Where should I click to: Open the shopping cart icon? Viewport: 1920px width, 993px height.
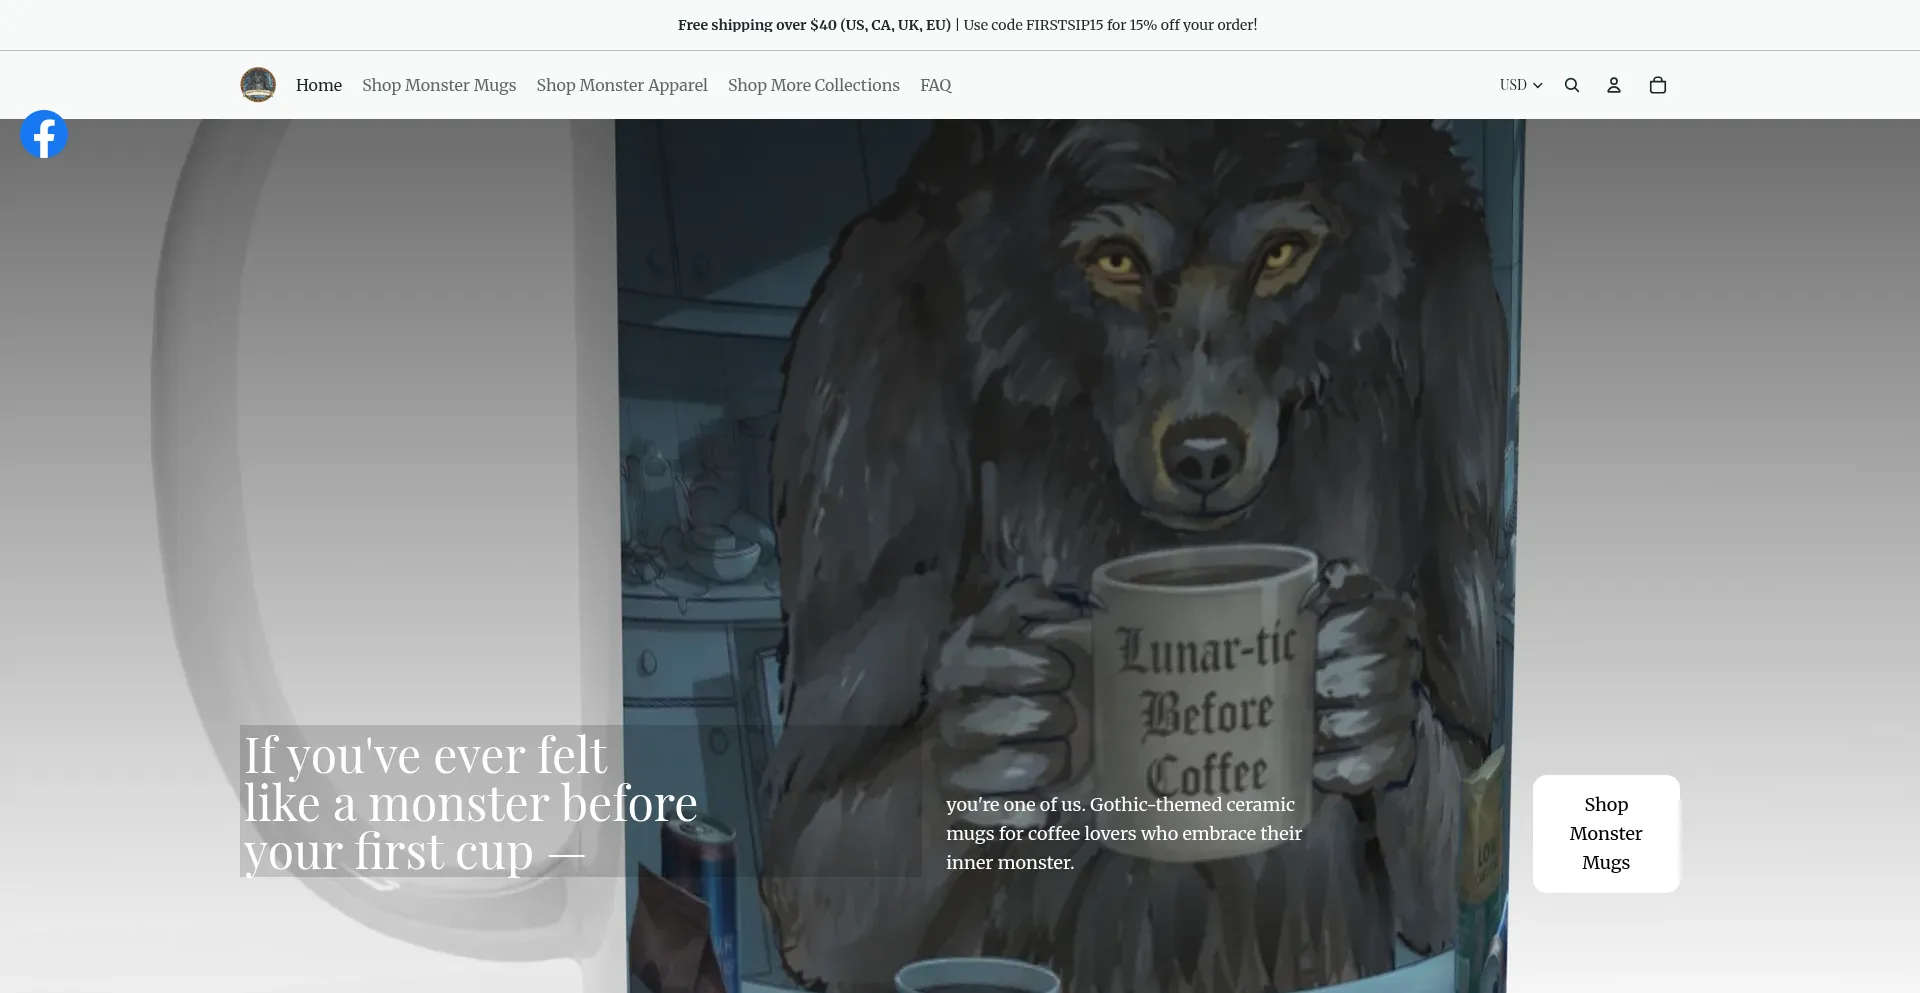pyautogui.click(x=1658, y=85)
